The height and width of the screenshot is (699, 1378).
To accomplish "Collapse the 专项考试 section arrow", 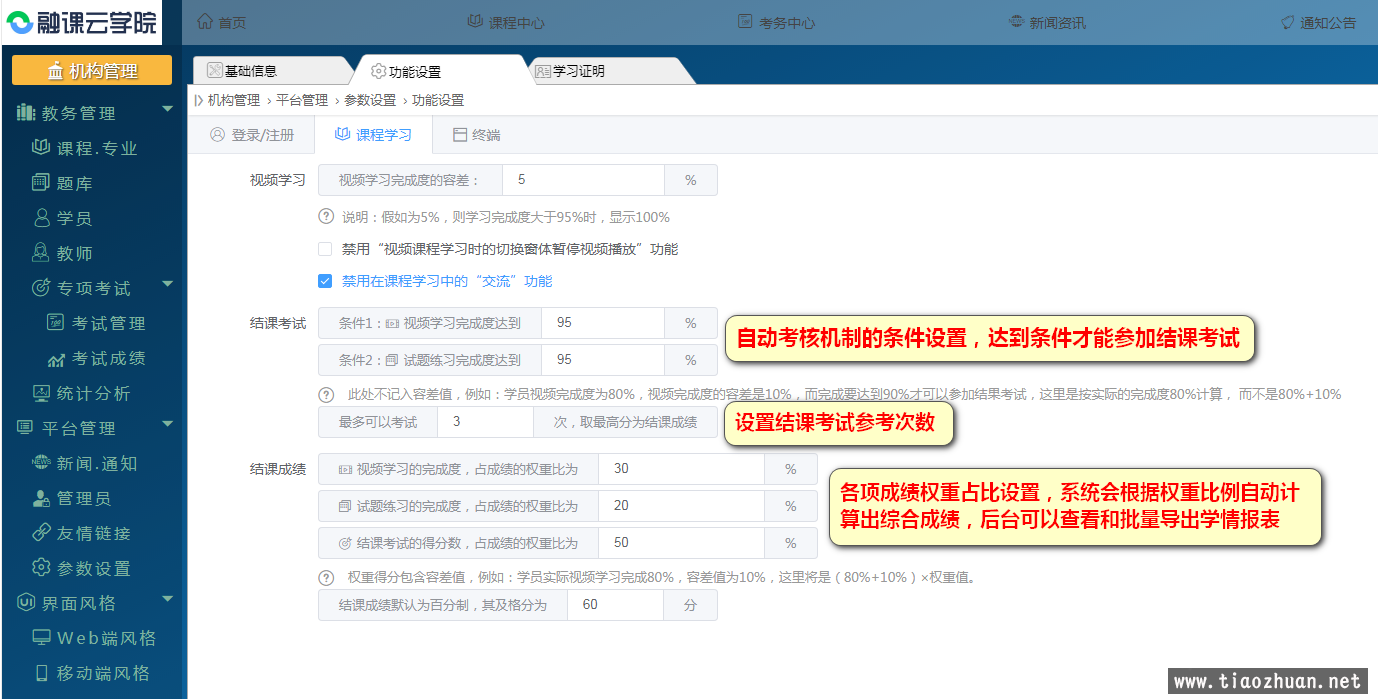I will (167, 284).
